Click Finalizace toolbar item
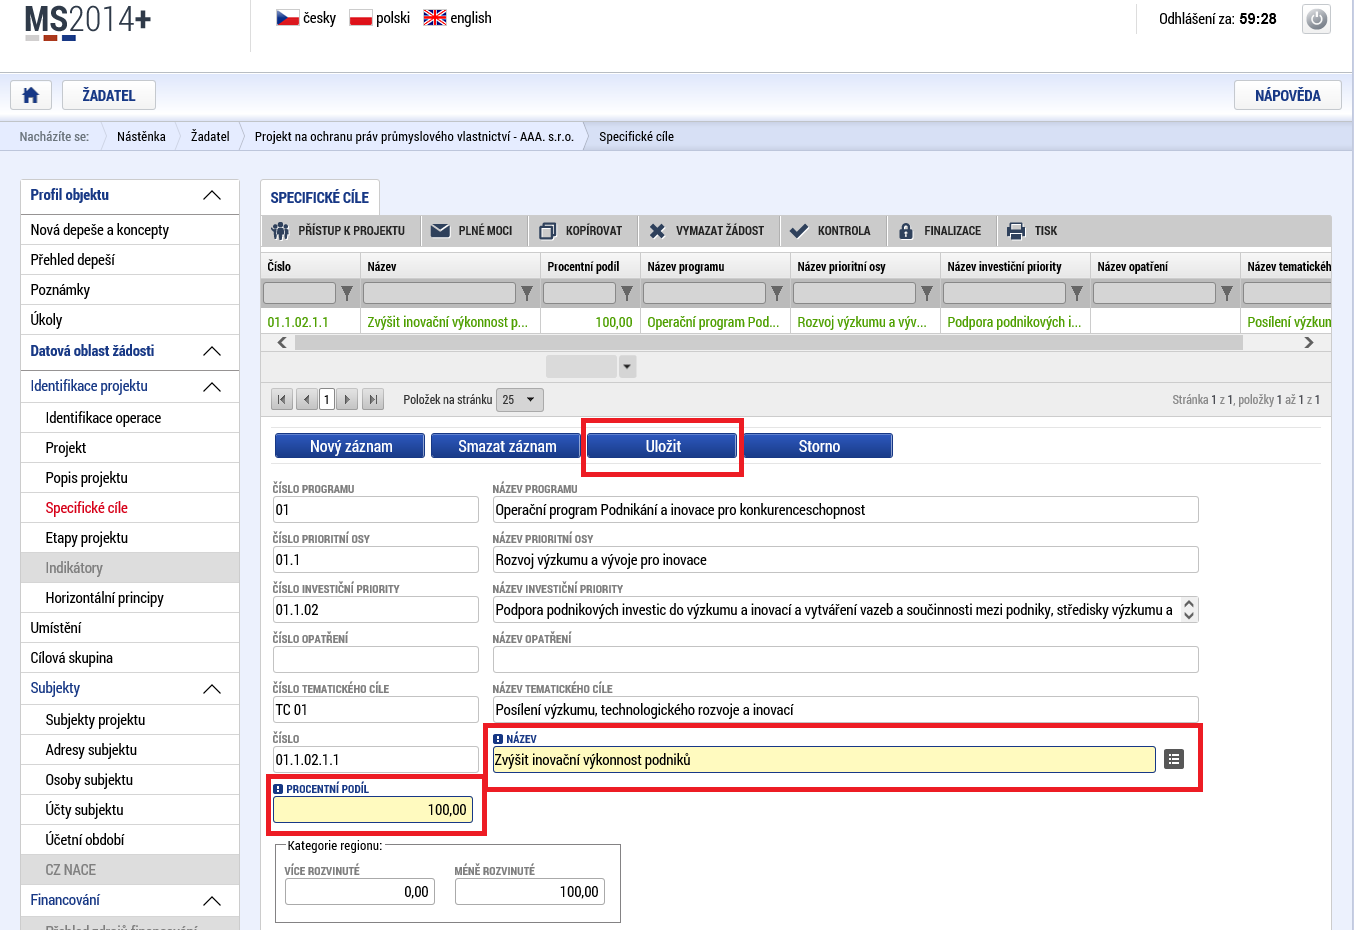Screen dimensions: 1354x930 coord(940,231)
